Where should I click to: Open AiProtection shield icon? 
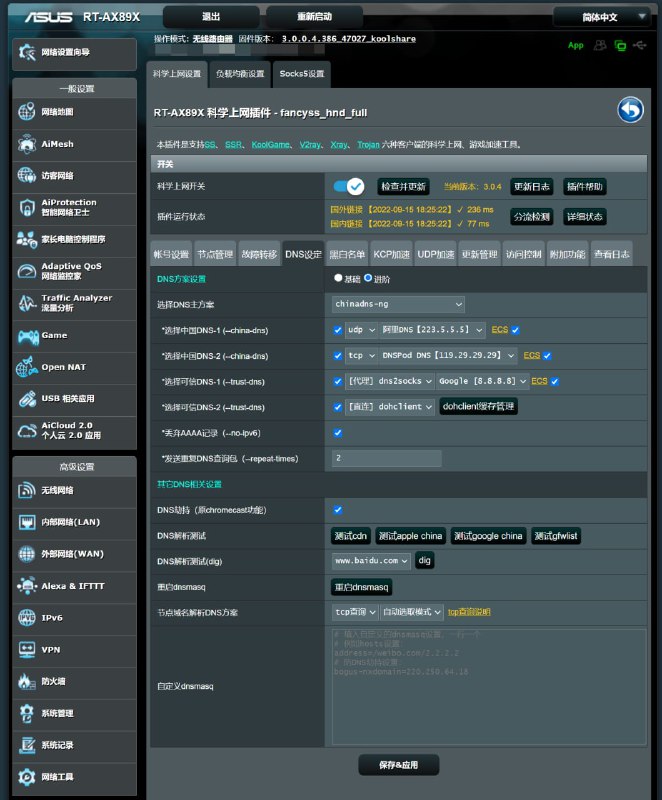click(27, 208)
